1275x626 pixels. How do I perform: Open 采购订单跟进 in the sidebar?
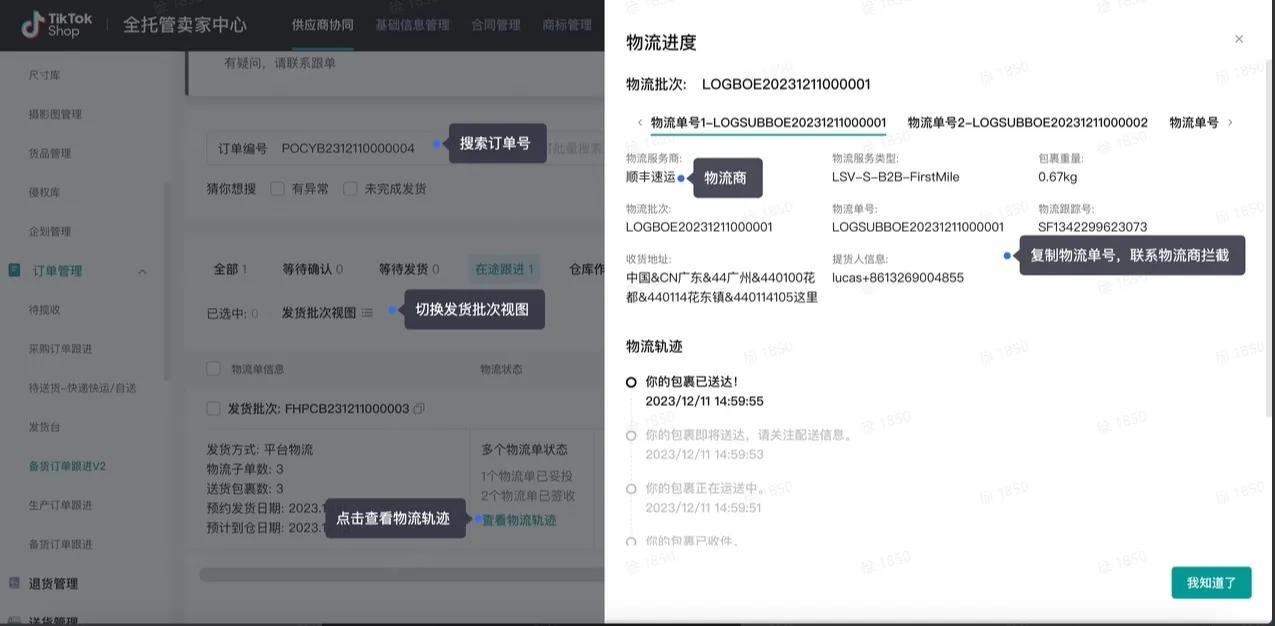60,349
